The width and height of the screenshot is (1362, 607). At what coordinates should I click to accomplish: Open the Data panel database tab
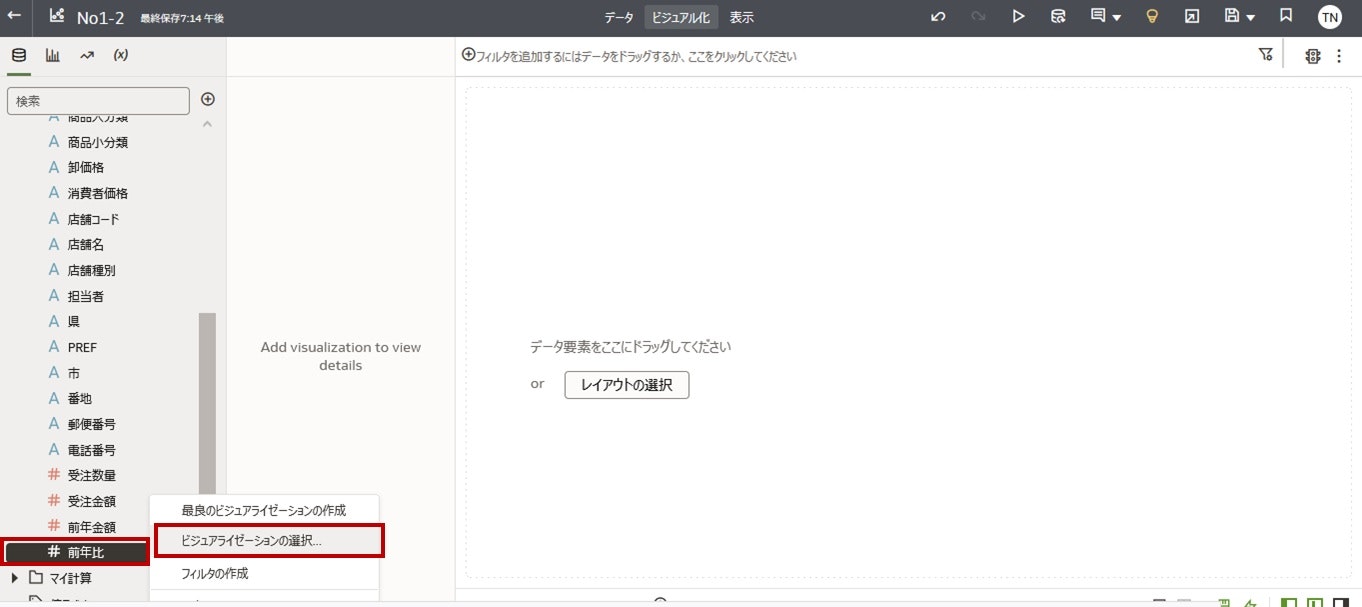tap(19, 55)
